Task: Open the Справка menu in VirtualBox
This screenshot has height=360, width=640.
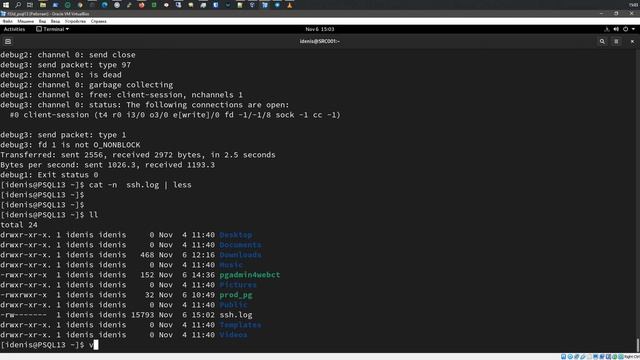Action: pyautogui.click(x=98, y=21)
